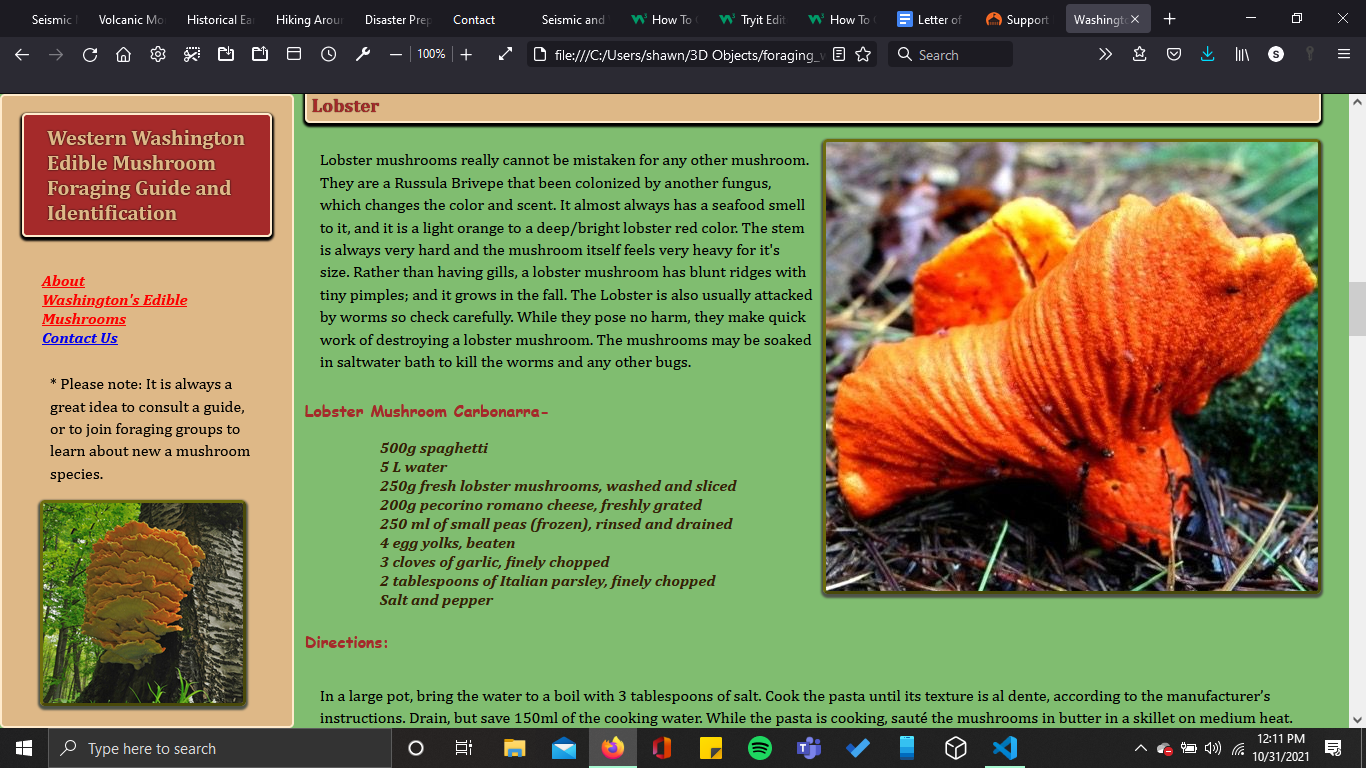The width and height of the screenshot is (1366, 768).
Task: Zoom in with the plus button
Action: (x=466, y=55)
